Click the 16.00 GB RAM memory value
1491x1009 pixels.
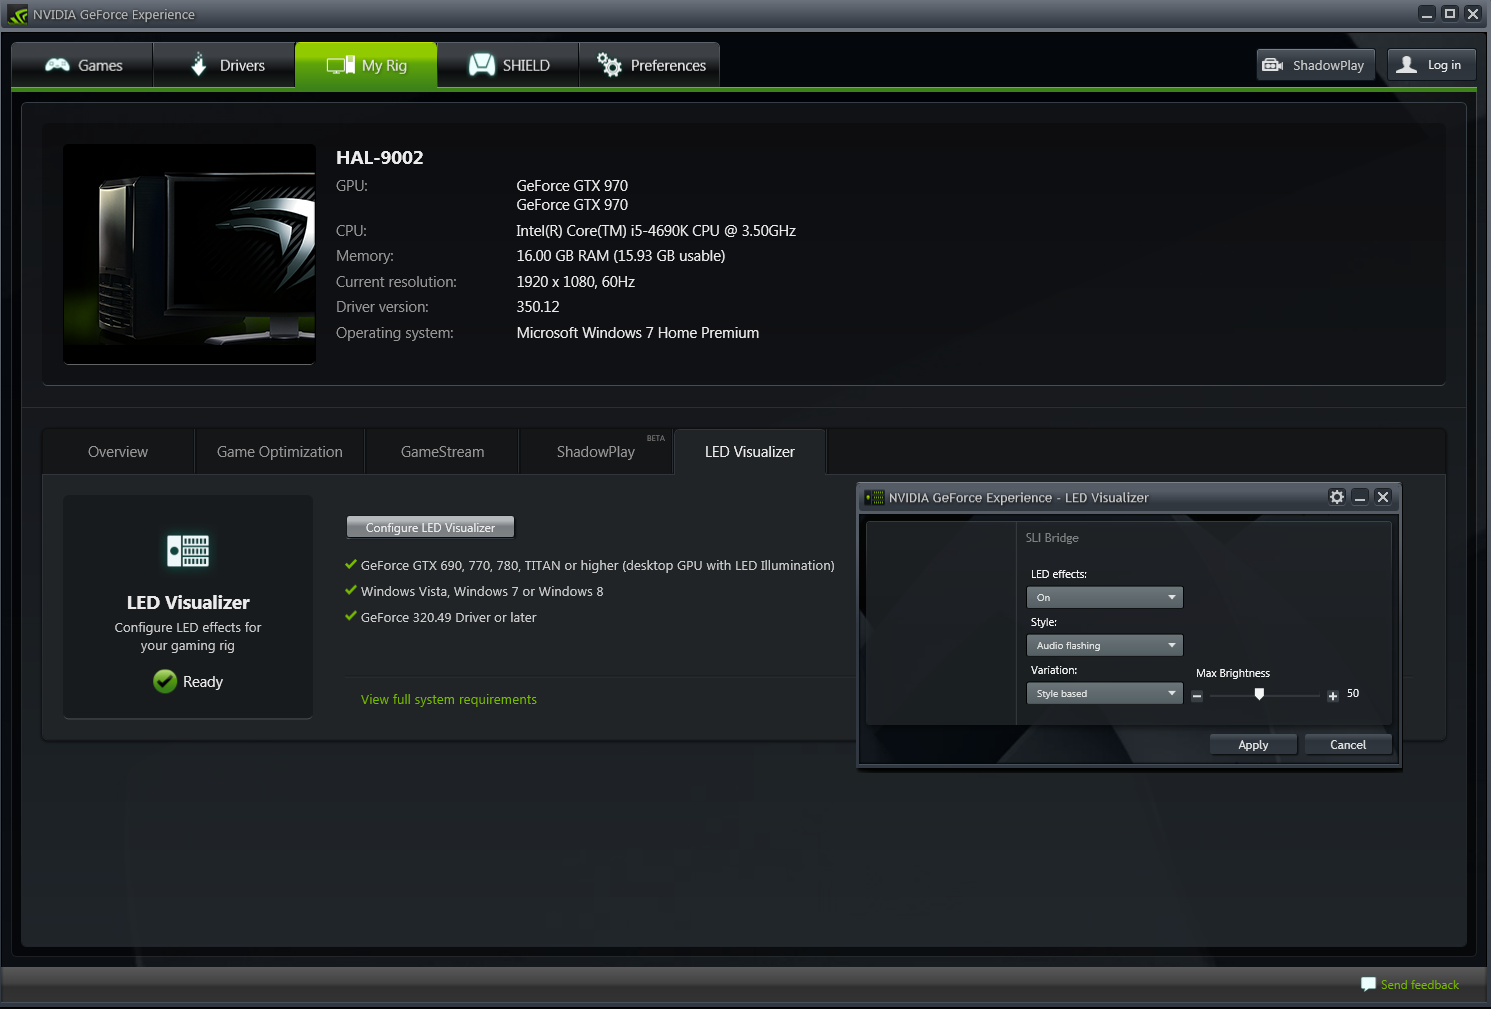click(x=621, y=256)
